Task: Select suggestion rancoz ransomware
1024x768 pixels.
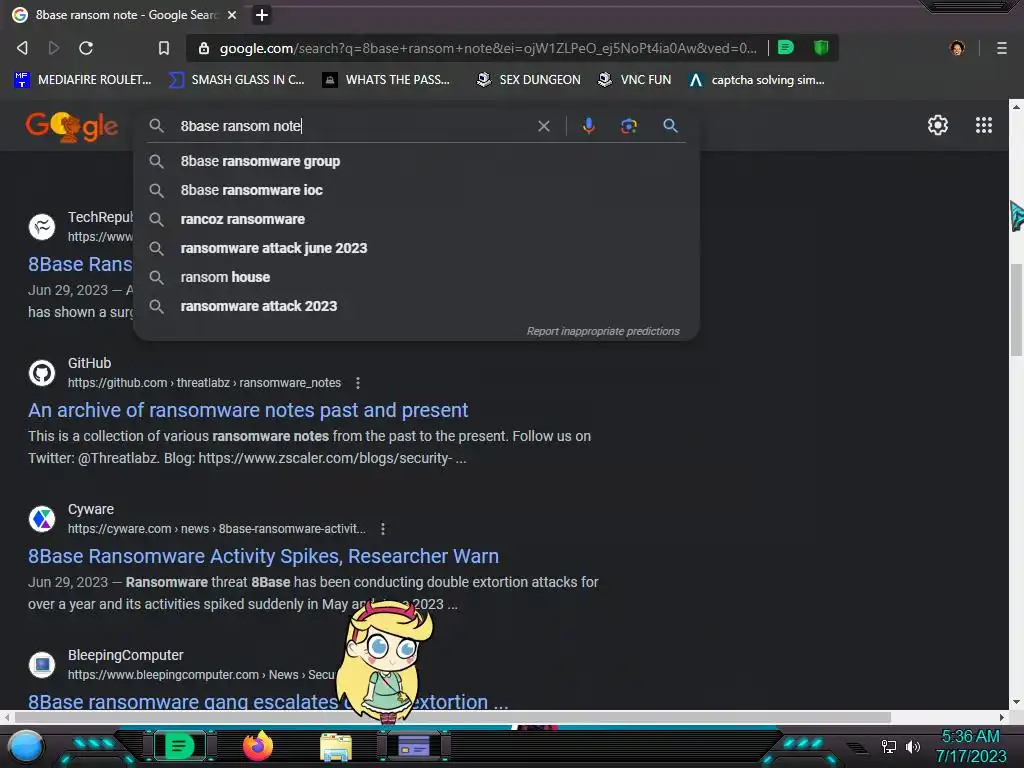Action: (417, 219)
